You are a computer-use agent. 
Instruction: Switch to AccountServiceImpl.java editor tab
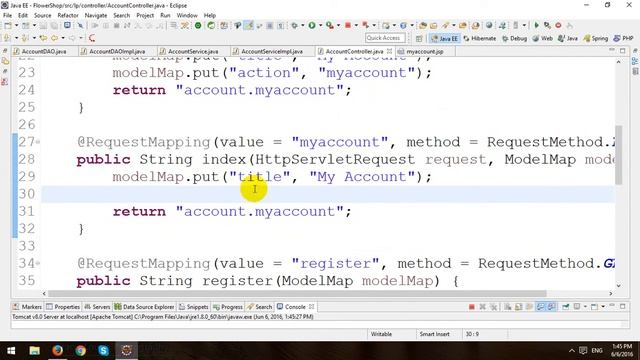(x=272, y=51)
